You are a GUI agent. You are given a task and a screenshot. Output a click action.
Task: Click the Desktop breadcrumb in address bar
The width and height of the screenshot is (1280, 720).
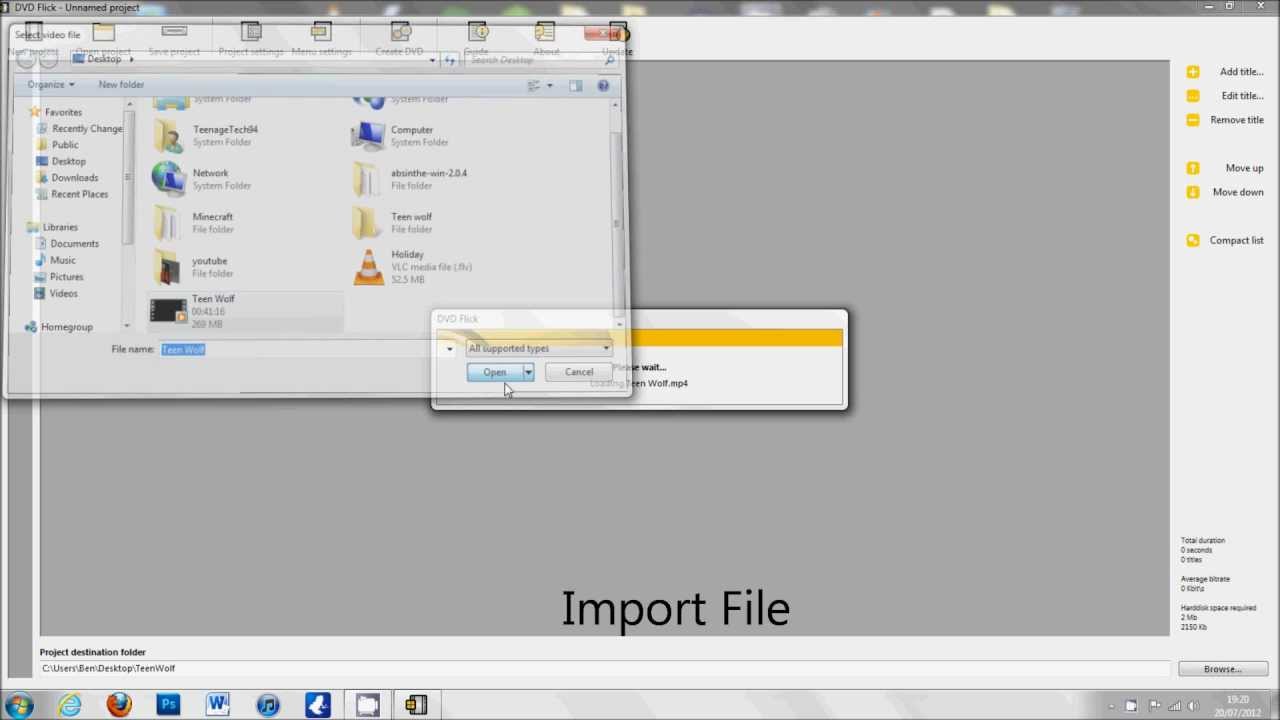[x=103, y=59]
